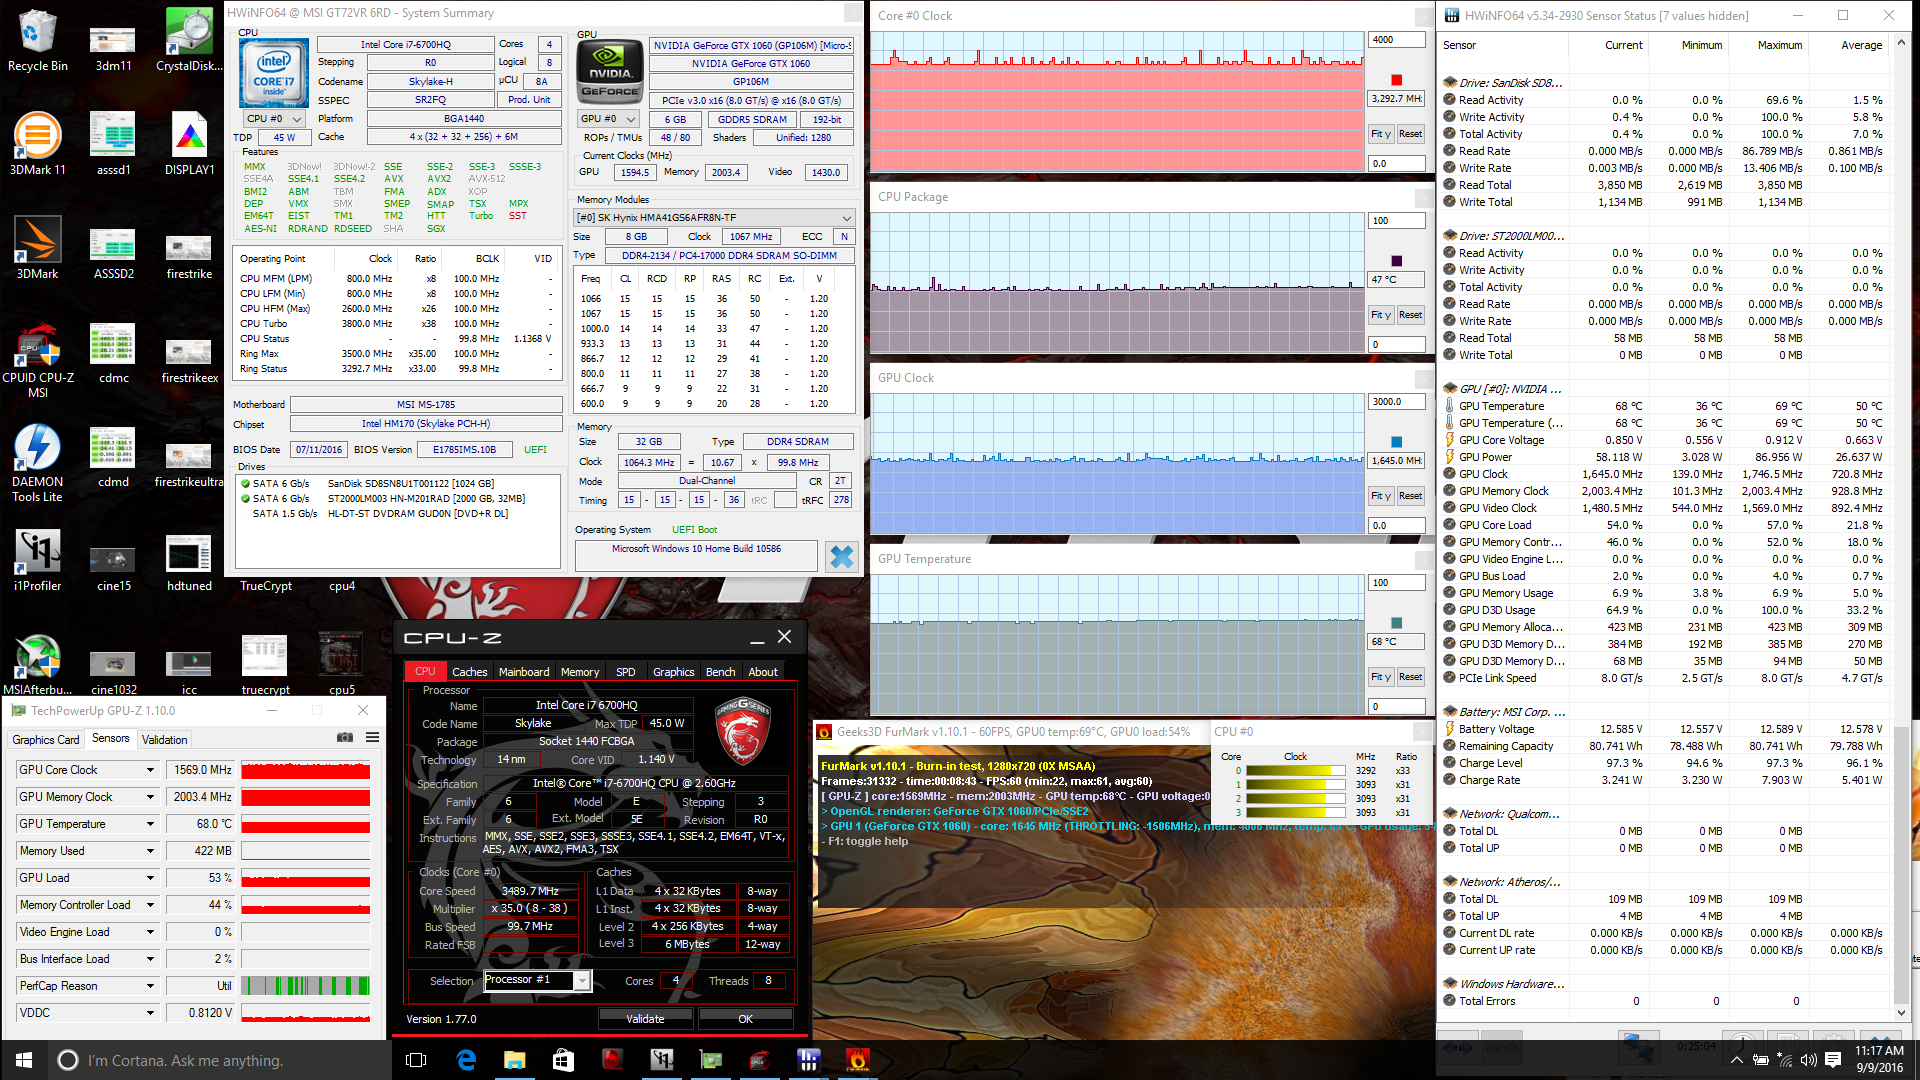Click OK button in CPU-Z
Viewport: 1920px width, 1080px height.
pyautogui.click(x=745, y=1019)
